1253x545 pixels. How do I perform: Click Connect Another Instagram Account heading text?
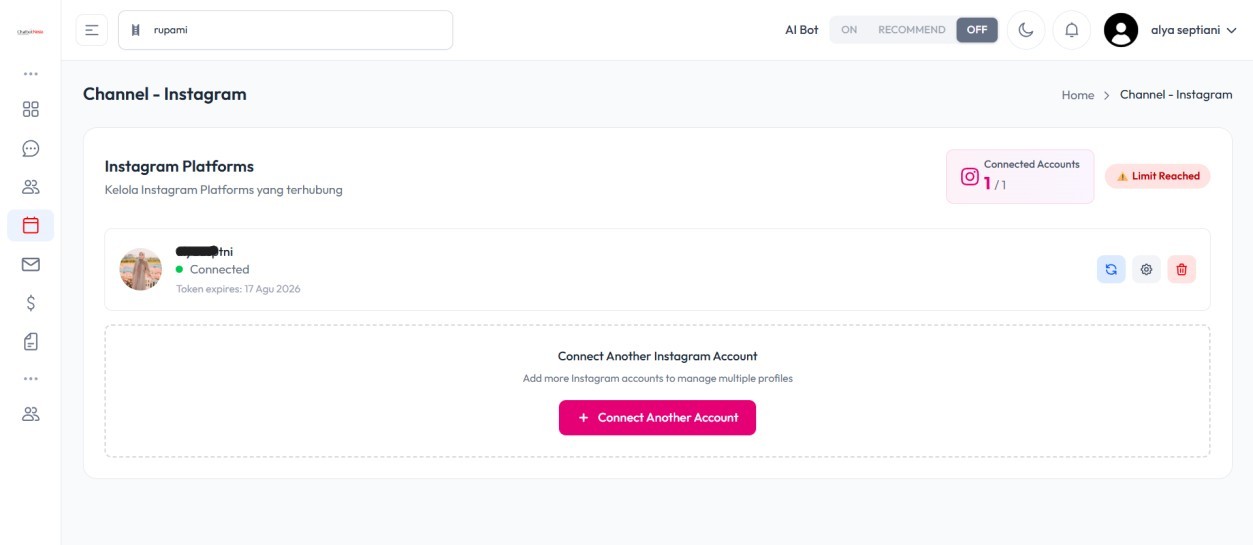pyautogui.click(x=657, y=356)
